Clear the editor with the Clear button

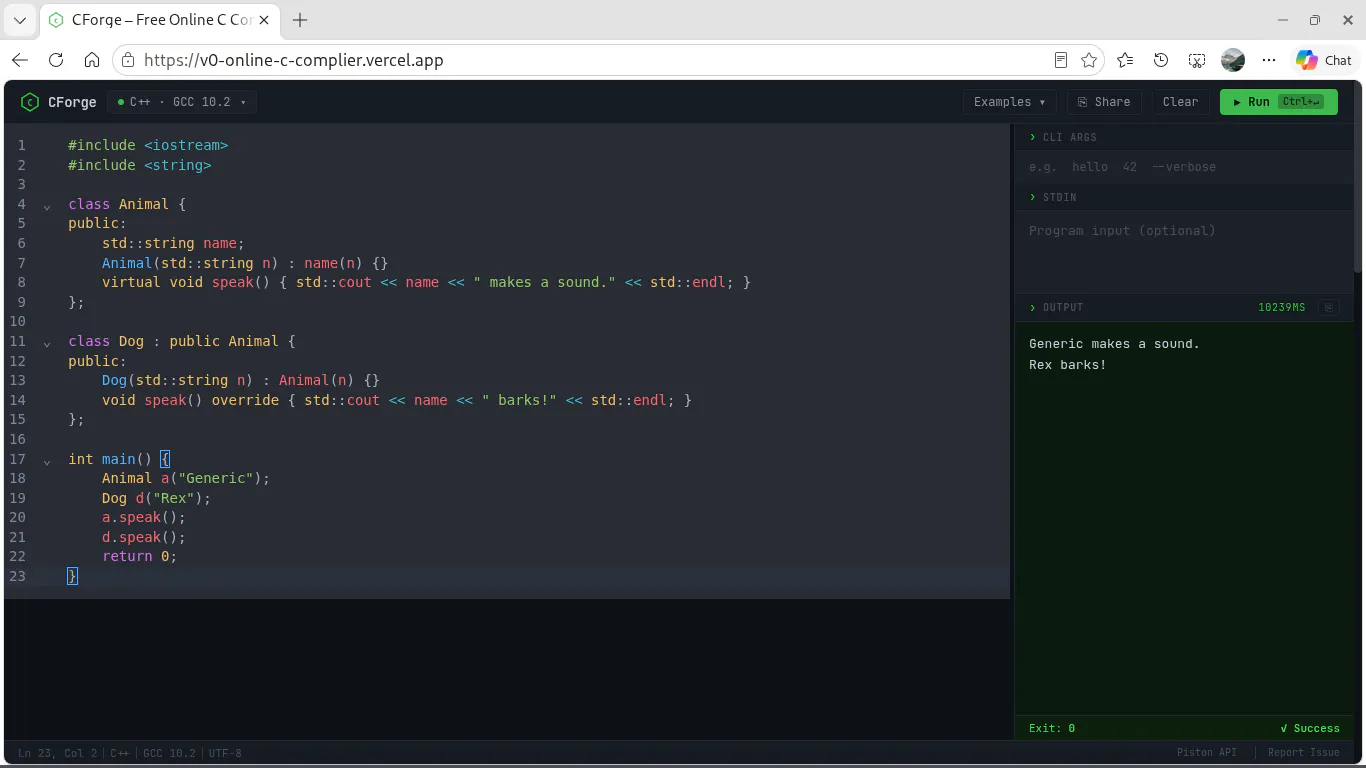click(1180, 102)
